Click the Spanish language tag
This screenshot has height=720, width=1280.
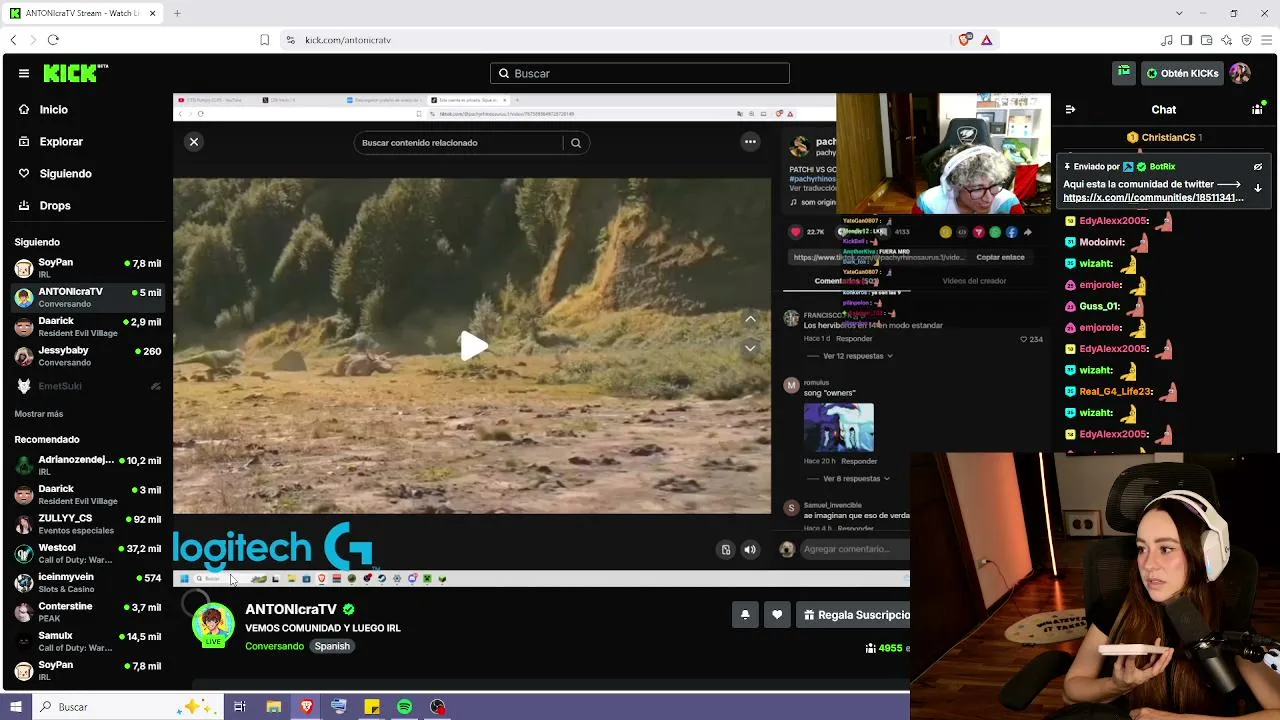click(x=332, y=646)
